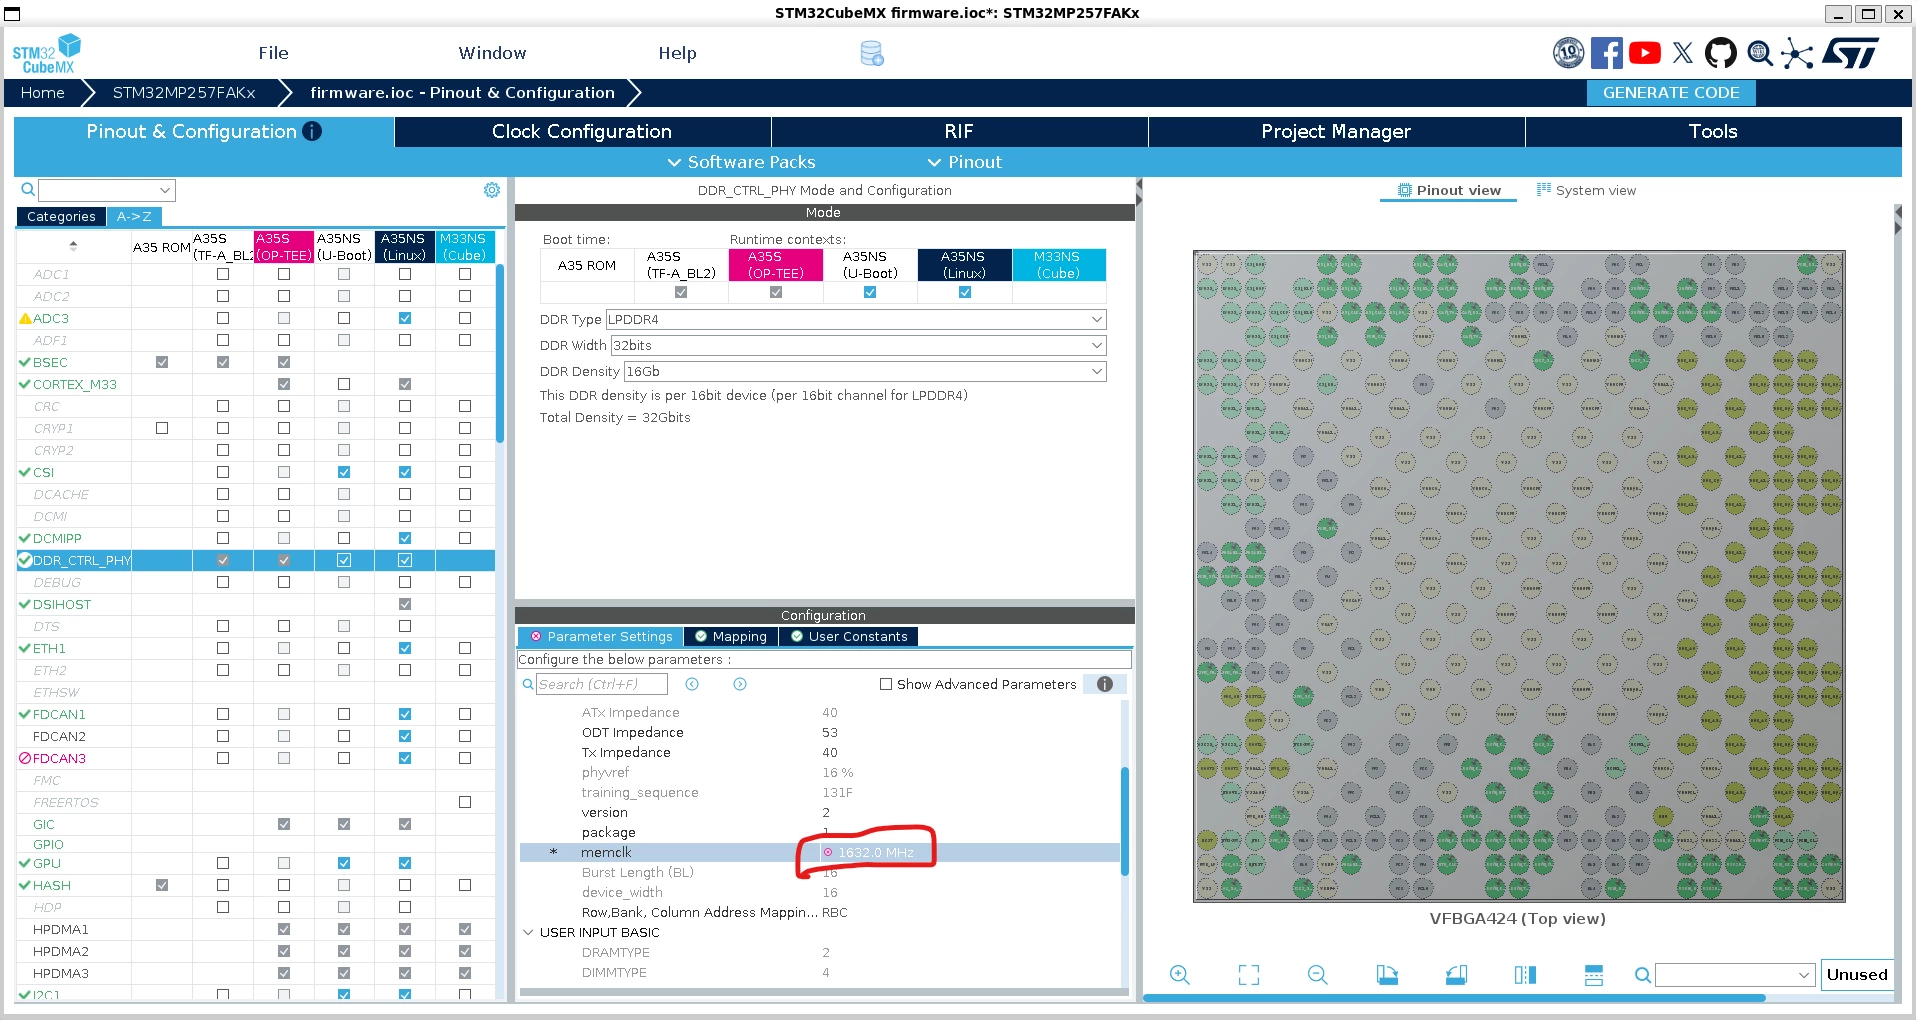Open the Window menu
The width and height of the screenshot is (1916, 1020).
click(x=492, y=53)
